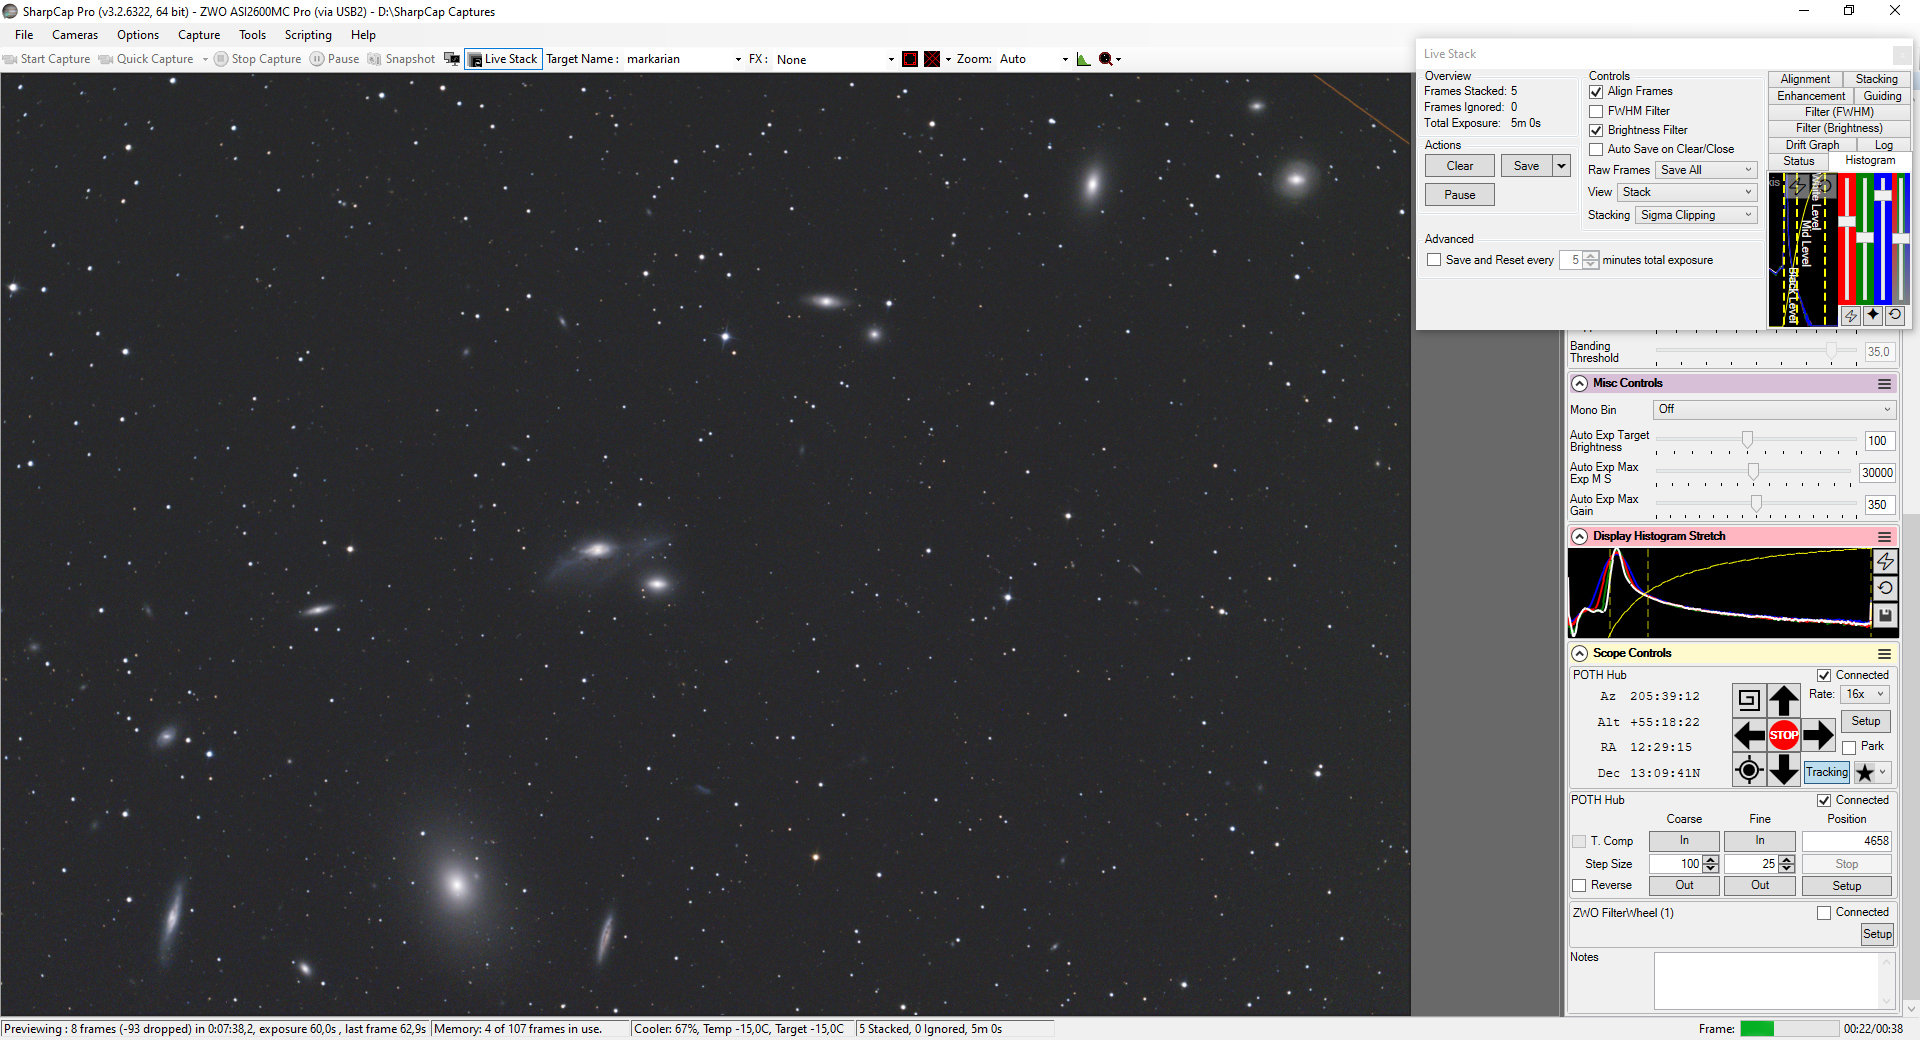Click the star icon beside Tracking
The width and height of the screenshot is (1920, 1040).
(x=1865, y=772)
